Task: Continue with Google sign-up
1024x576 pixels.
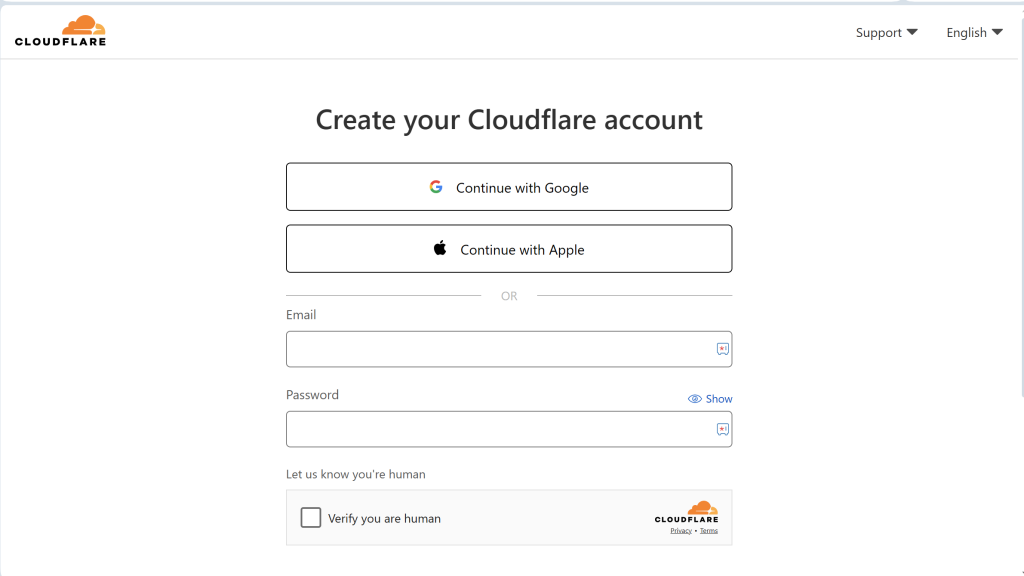Action: [509, 187]
